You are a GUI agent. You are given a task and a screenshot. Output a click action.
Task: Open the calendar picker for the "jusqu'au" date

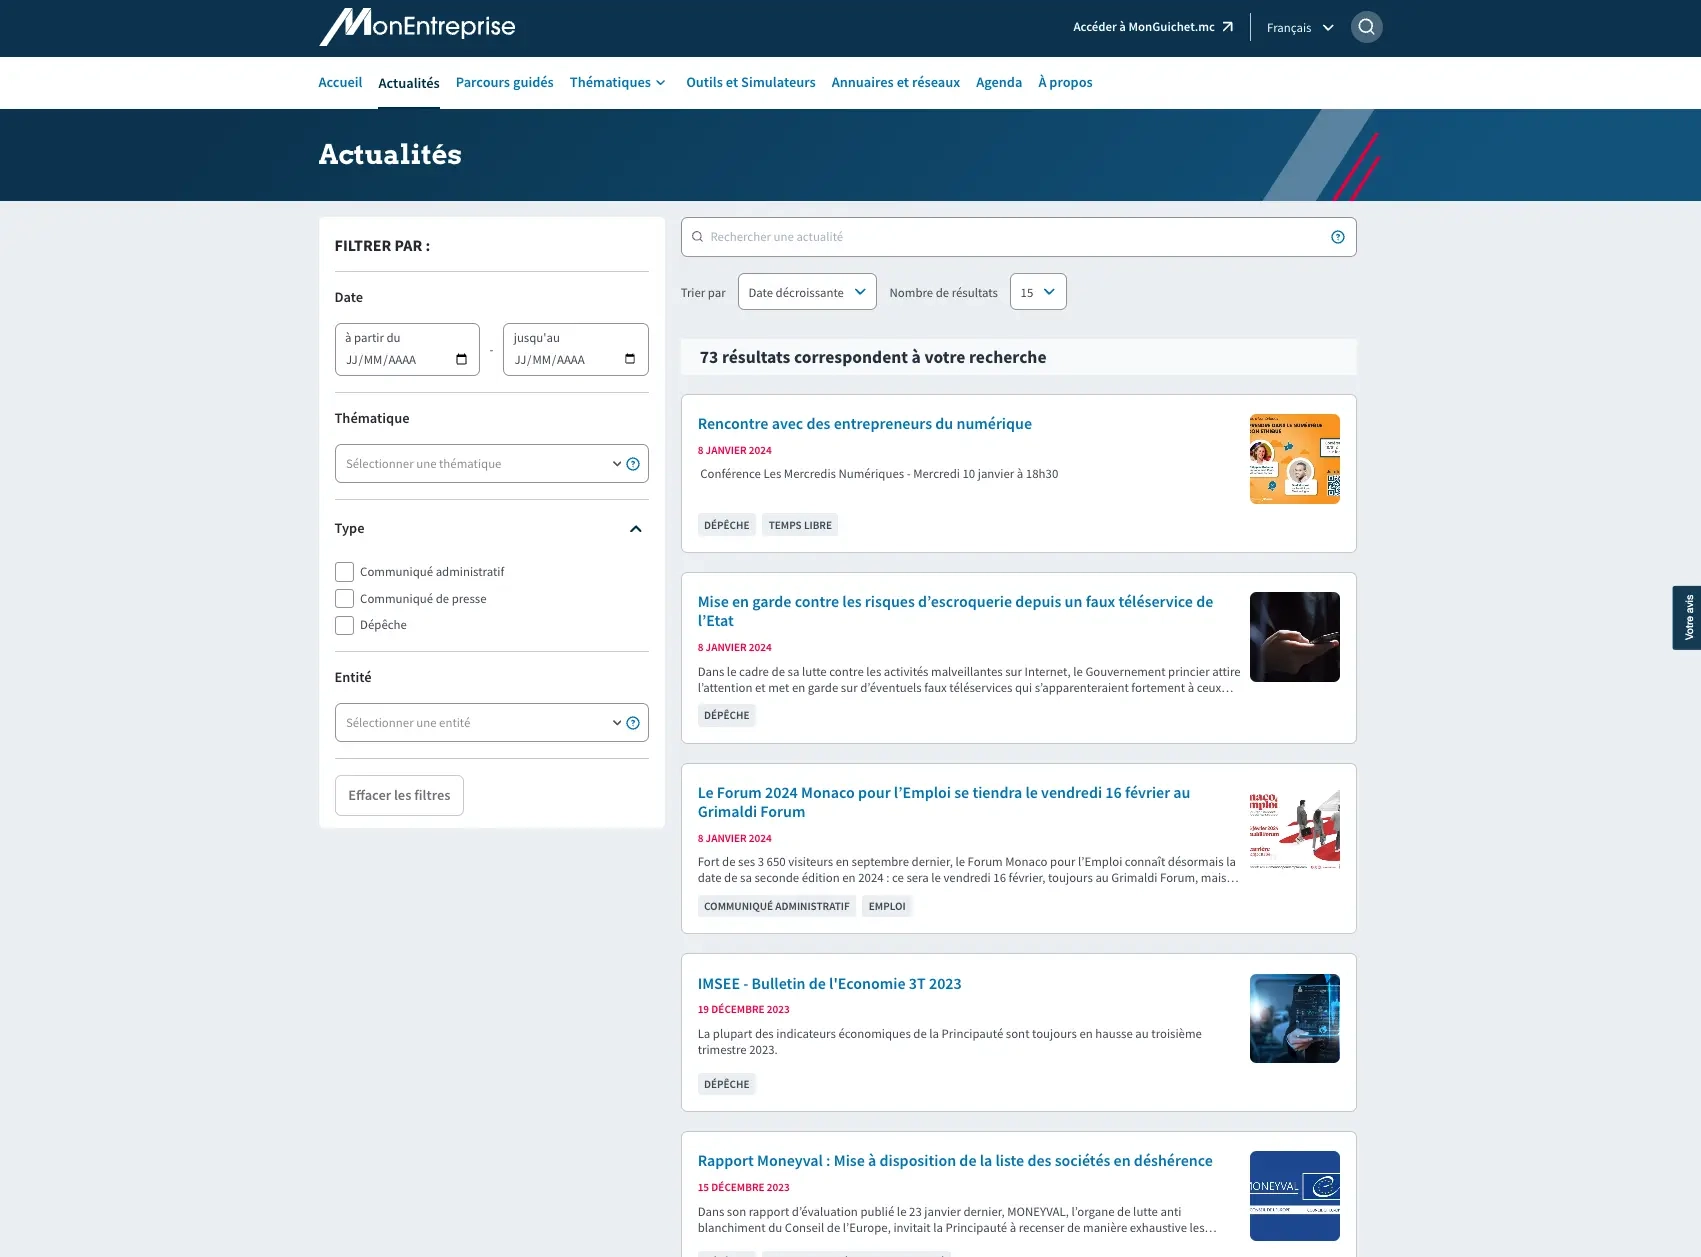630,360
